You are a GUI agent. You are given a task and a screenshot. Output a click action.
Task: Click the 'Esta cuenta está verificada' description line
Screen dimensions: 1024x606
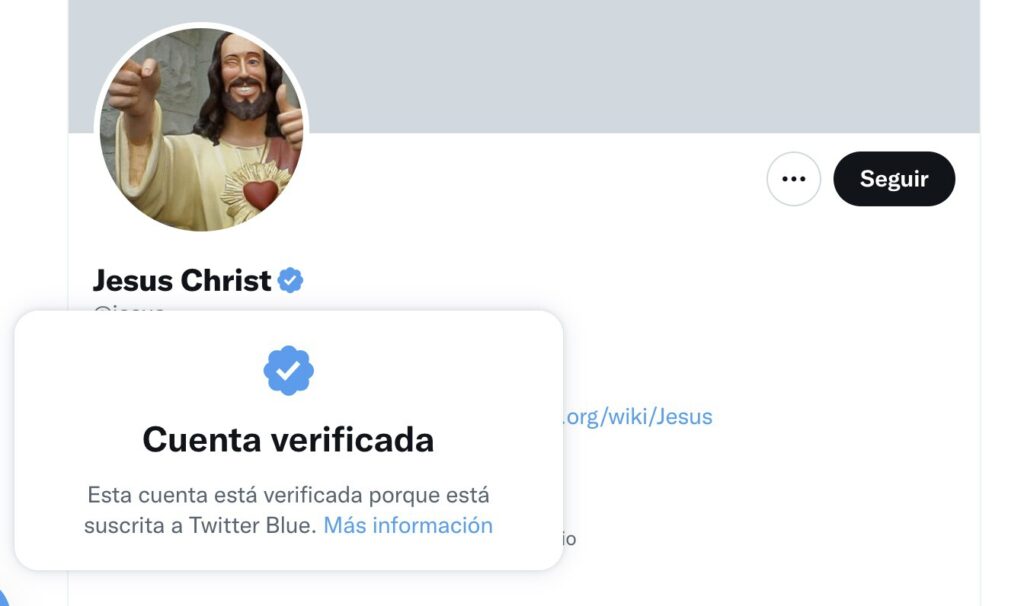tap(288, 495)
